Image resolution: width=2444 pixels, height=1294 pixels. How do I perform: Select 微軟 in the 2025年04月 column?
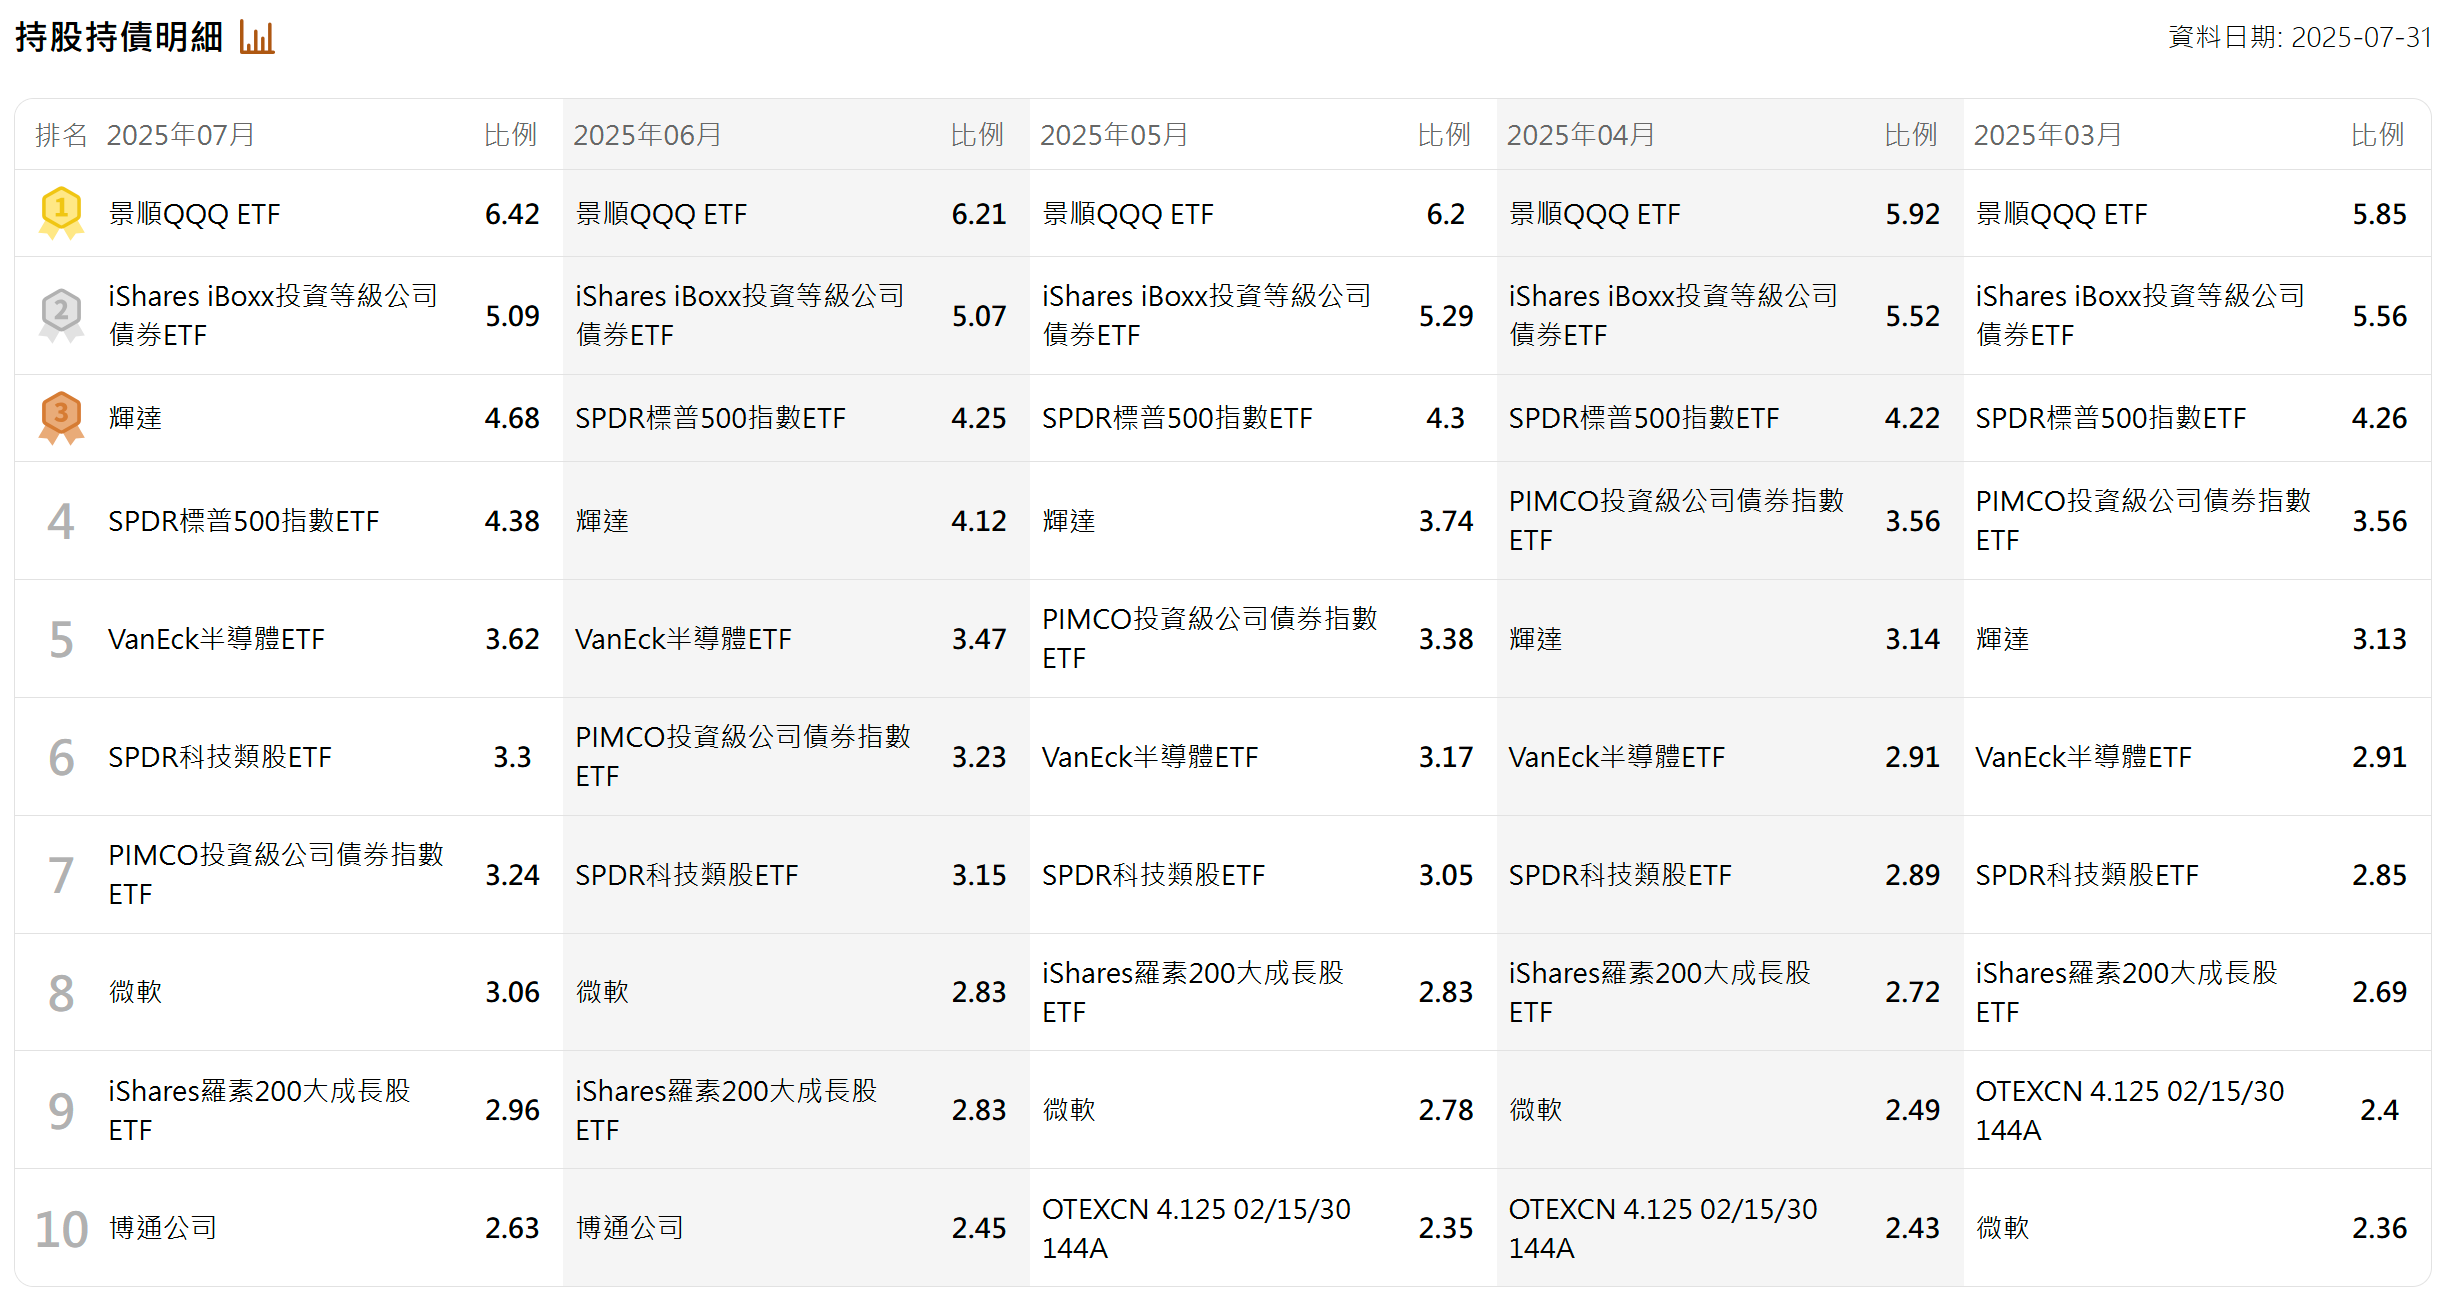click(1537, 1109)
